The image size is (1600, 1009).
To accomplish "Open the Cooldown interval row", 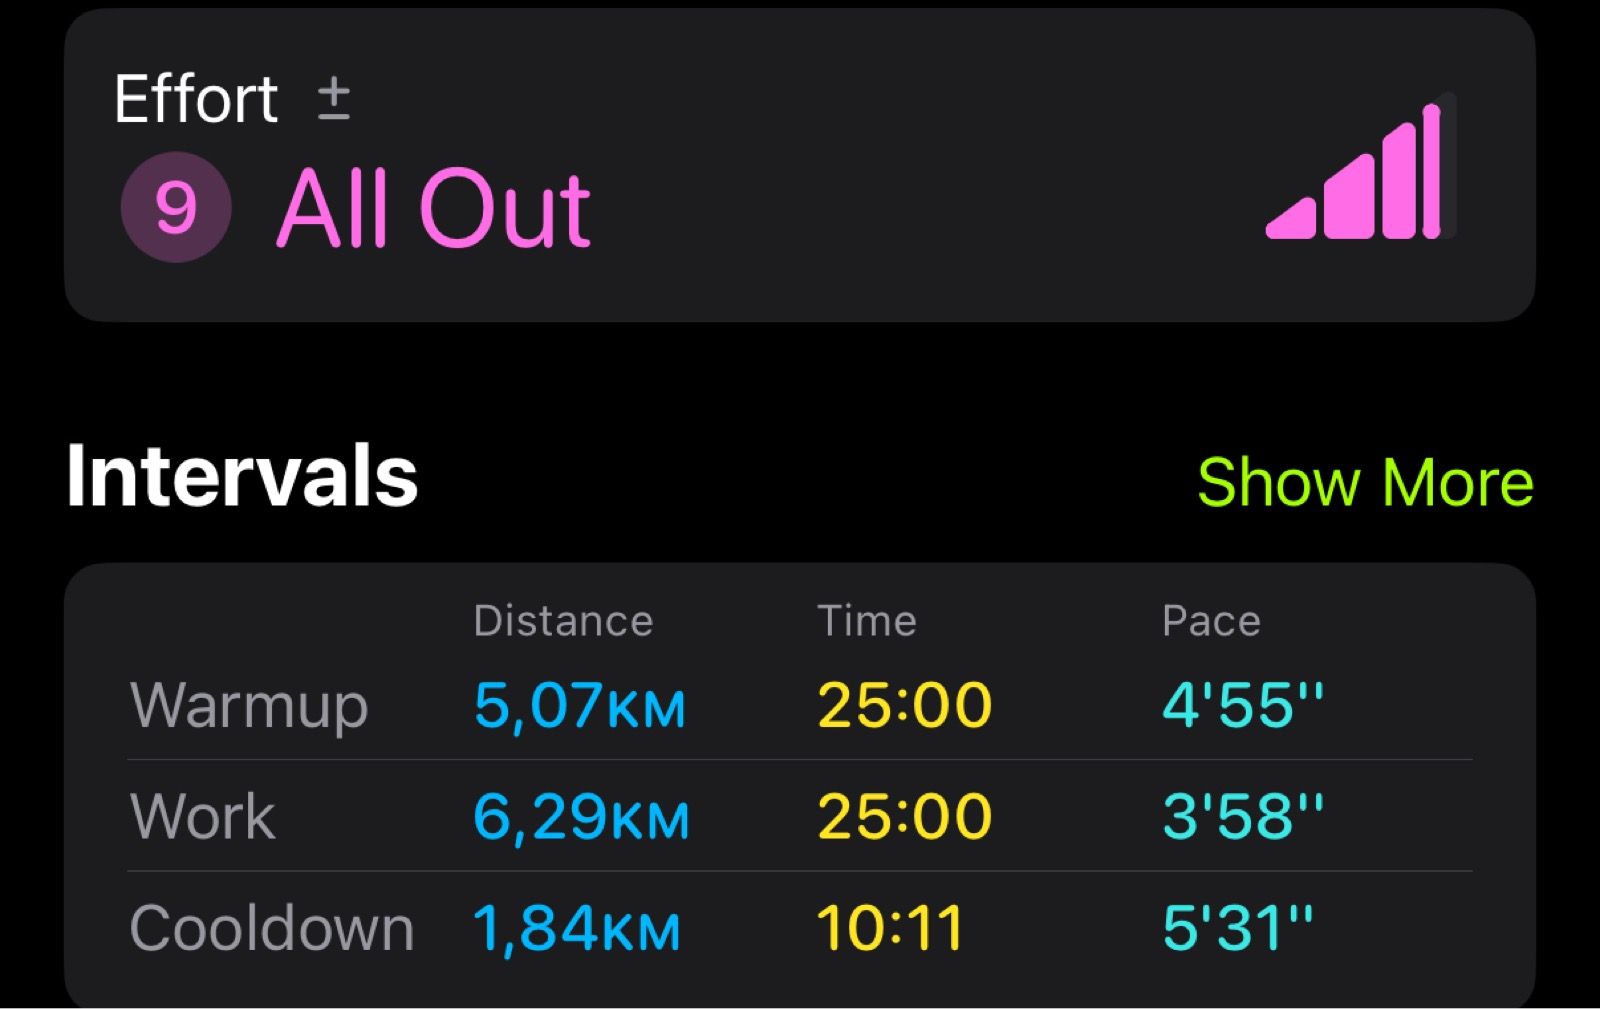I will [x=271, y=927].
